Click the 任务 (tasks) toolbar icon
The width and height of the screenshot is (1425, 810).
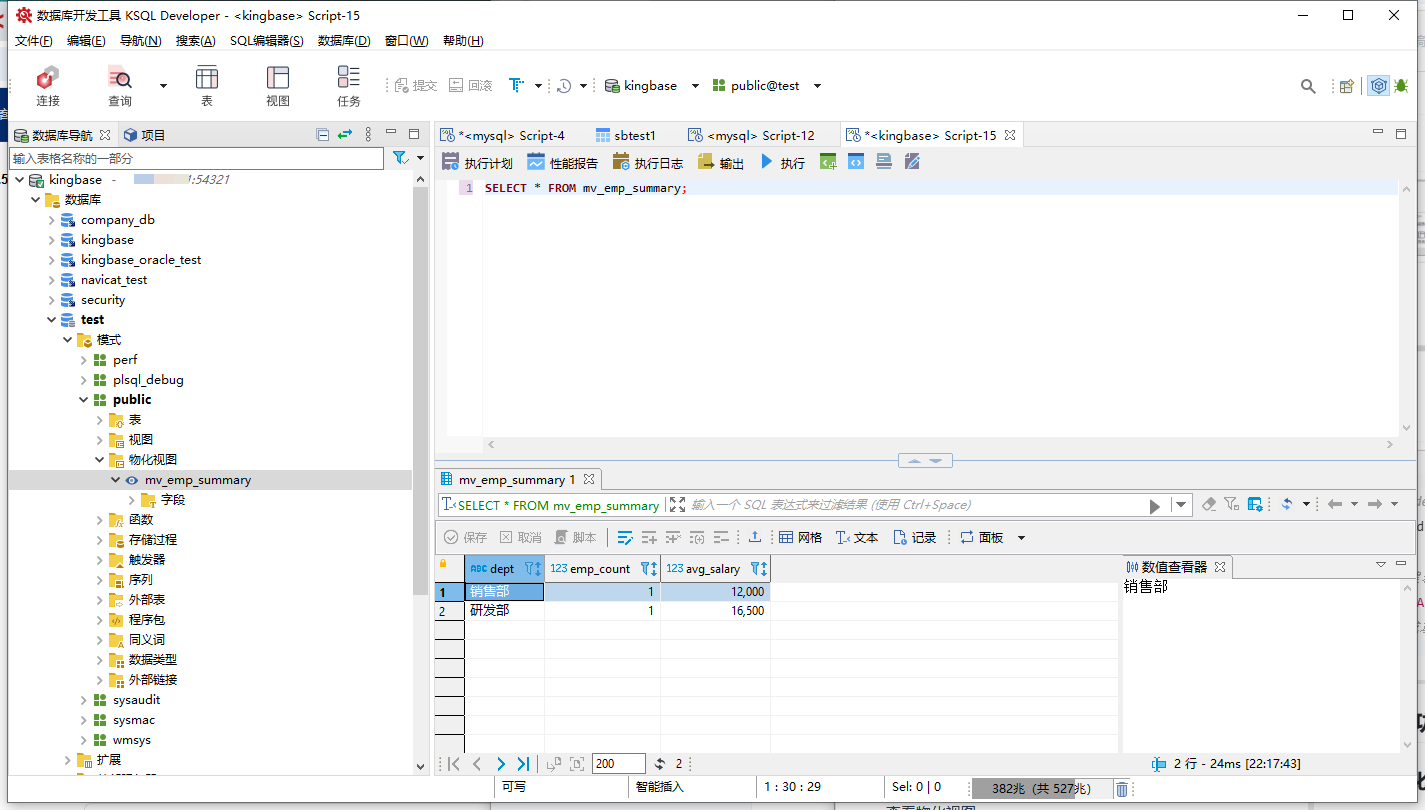(349, 86)
